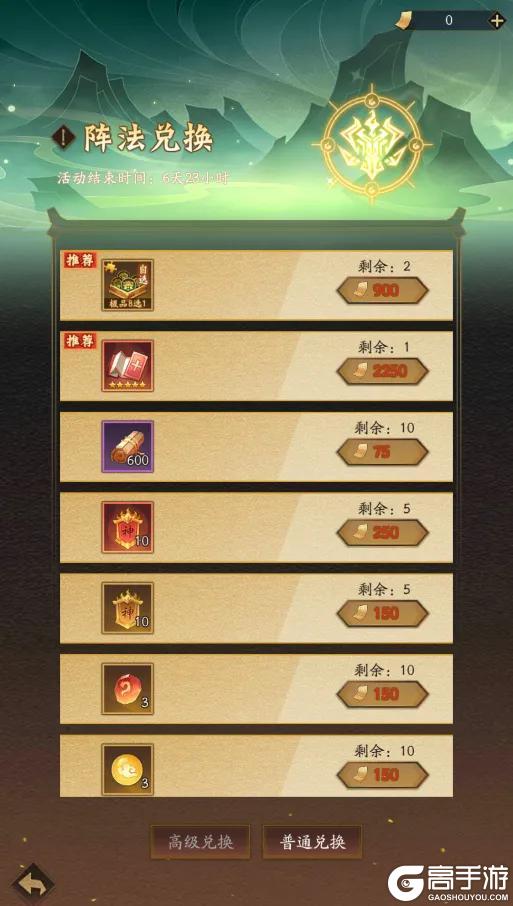
Task: Tap the plus icon to add scrolls
Action: click(x=497, y=21)
